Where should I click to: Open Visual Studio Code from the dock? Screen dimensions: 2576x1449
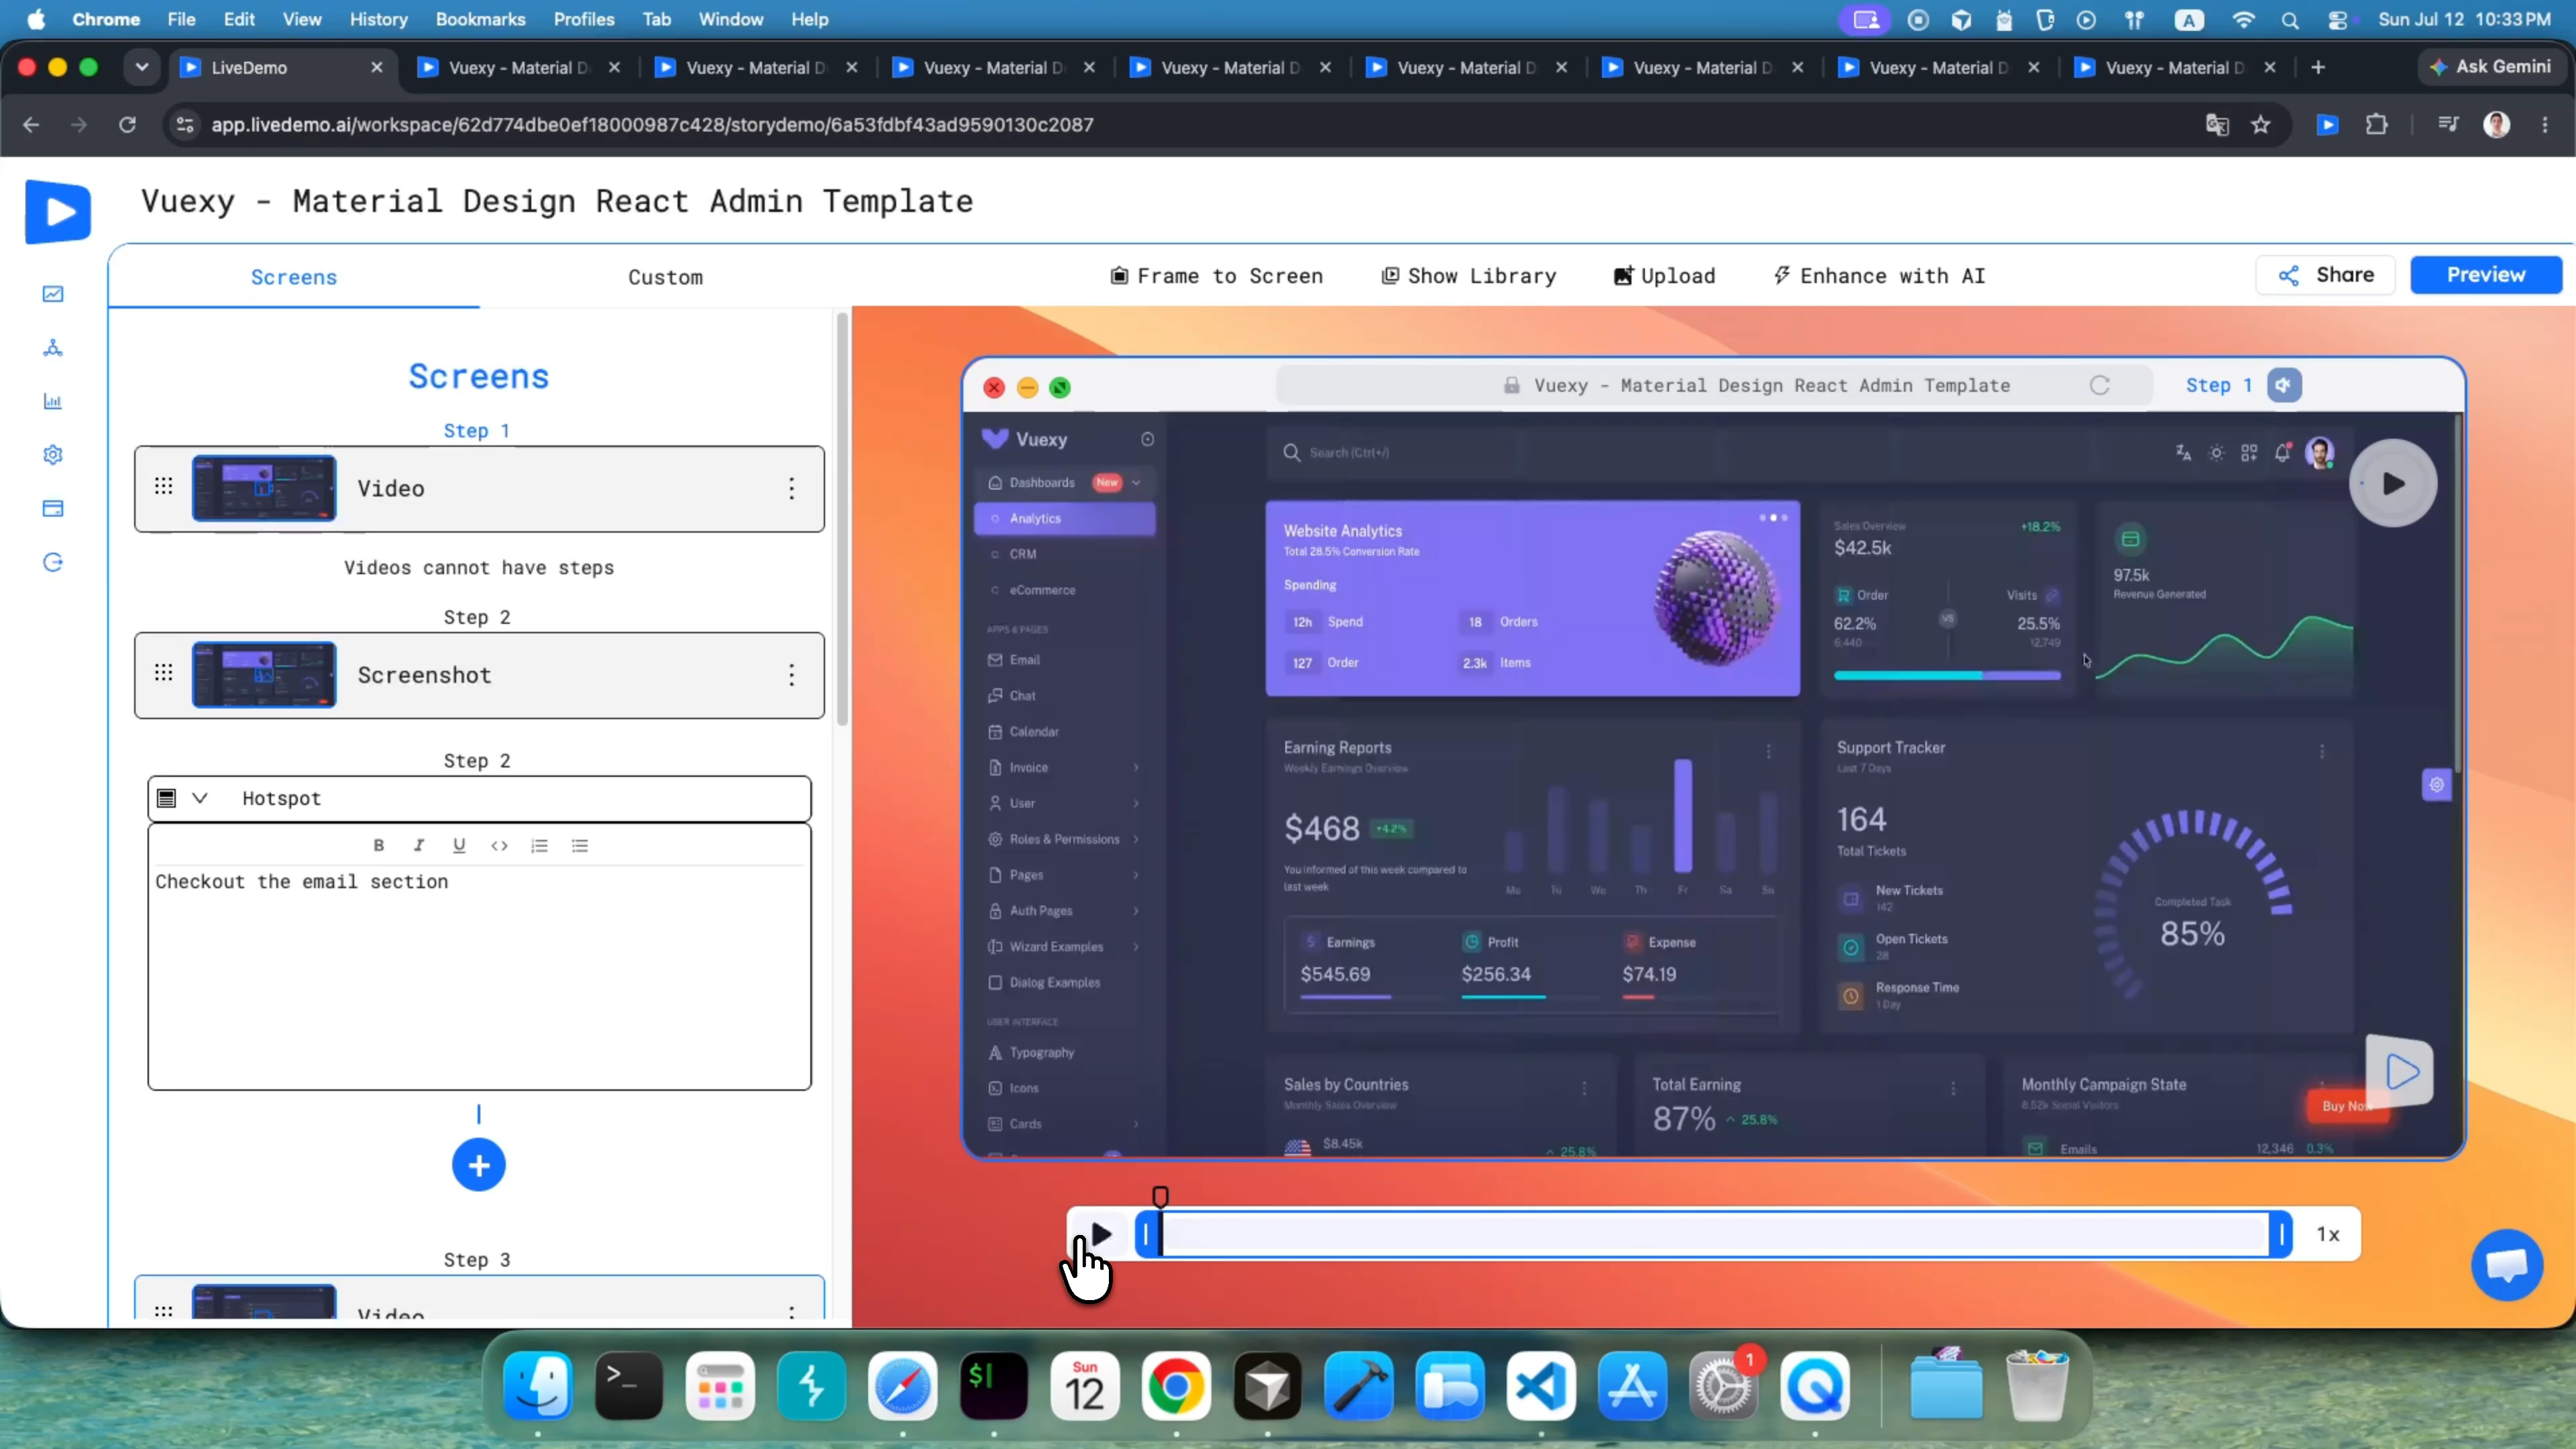(x=1541, y=1386)
